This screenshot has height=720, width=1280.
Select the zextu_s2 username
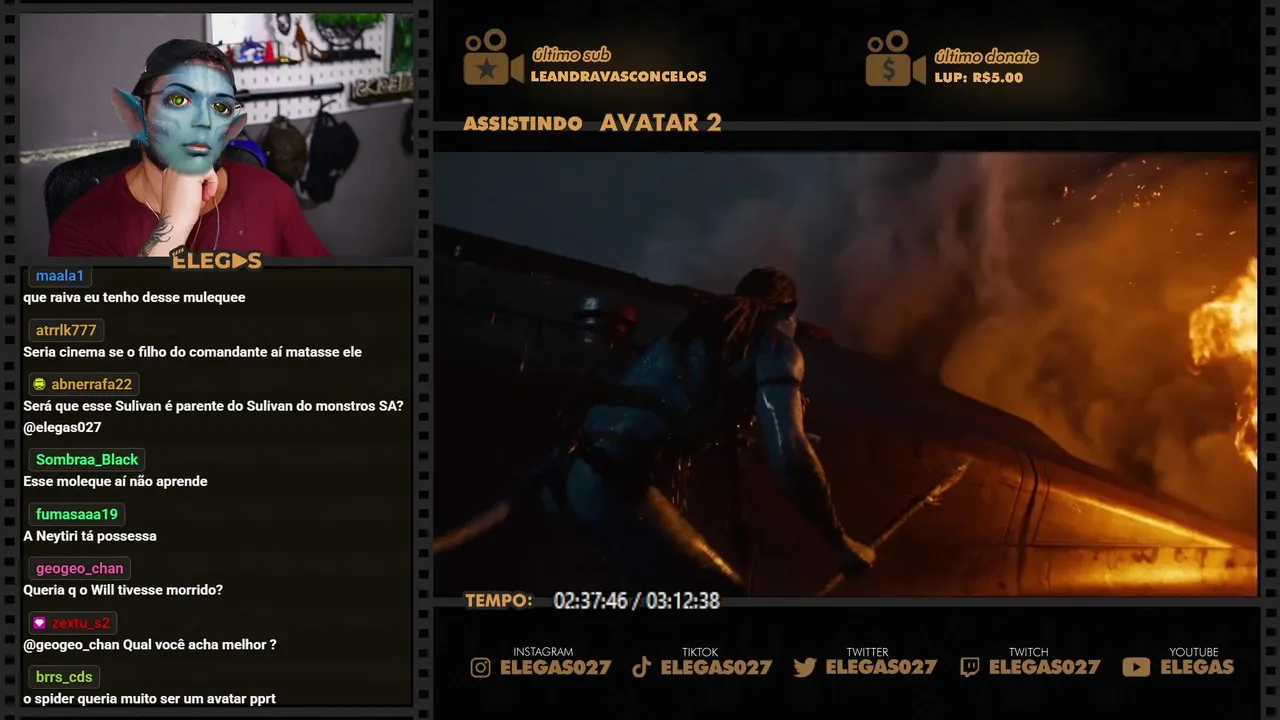81,623
